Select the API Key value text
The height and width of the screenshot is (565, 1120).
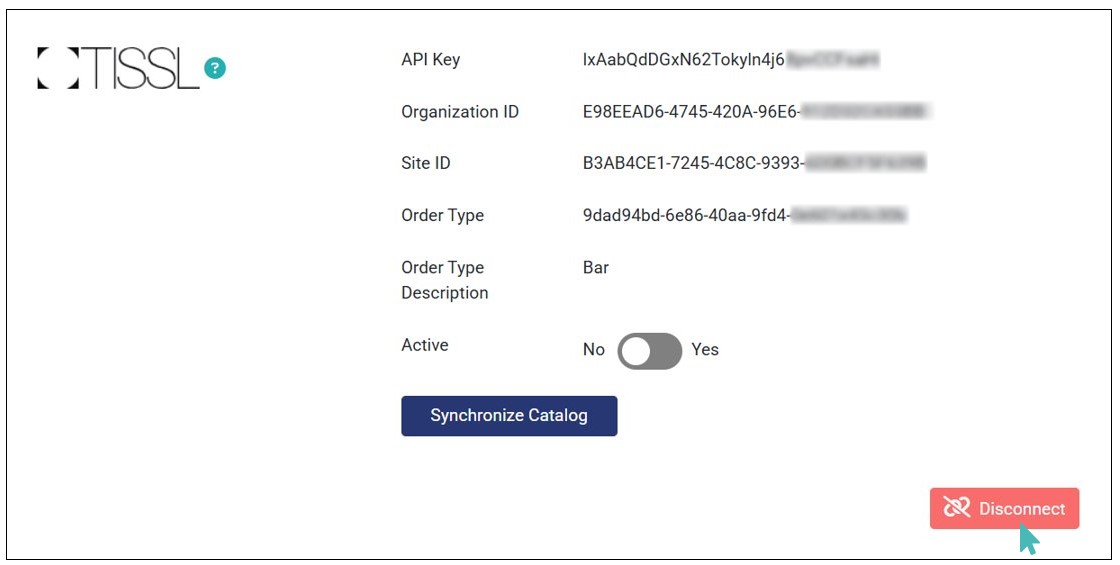point(684,60)
